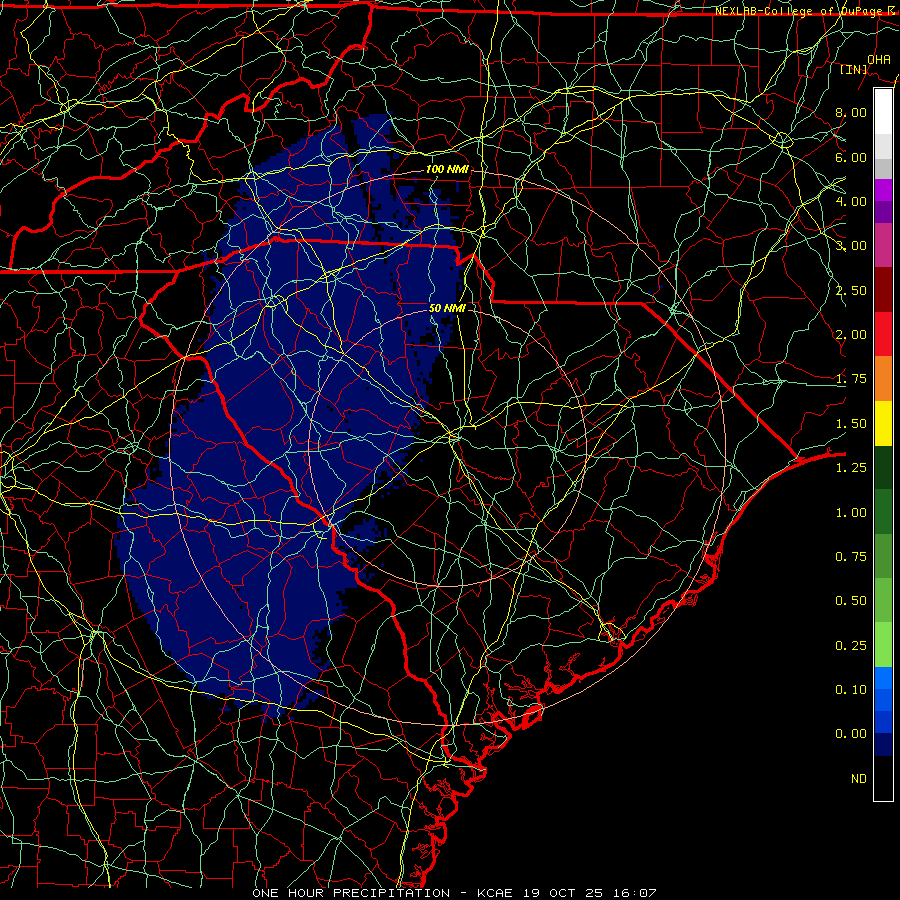The width and height of the screenshot is (900, 900).
Task: Click the 6.00 legend value
Action: (x=851, y=157)
